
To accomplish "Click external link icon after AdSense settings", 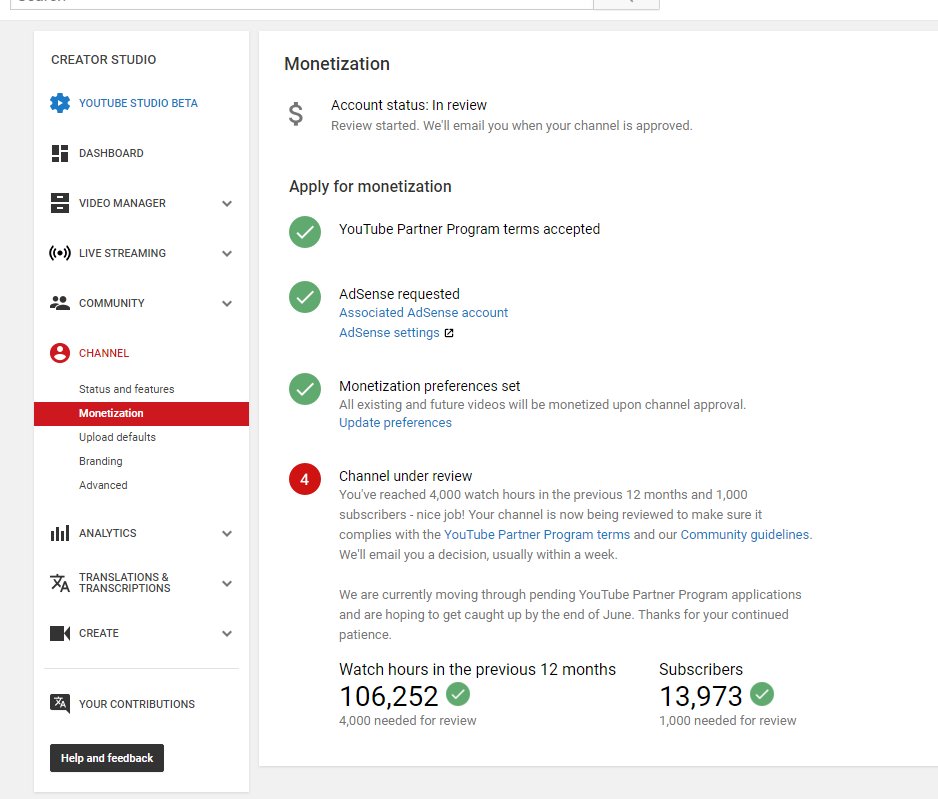I will click(x=449, y=333).
